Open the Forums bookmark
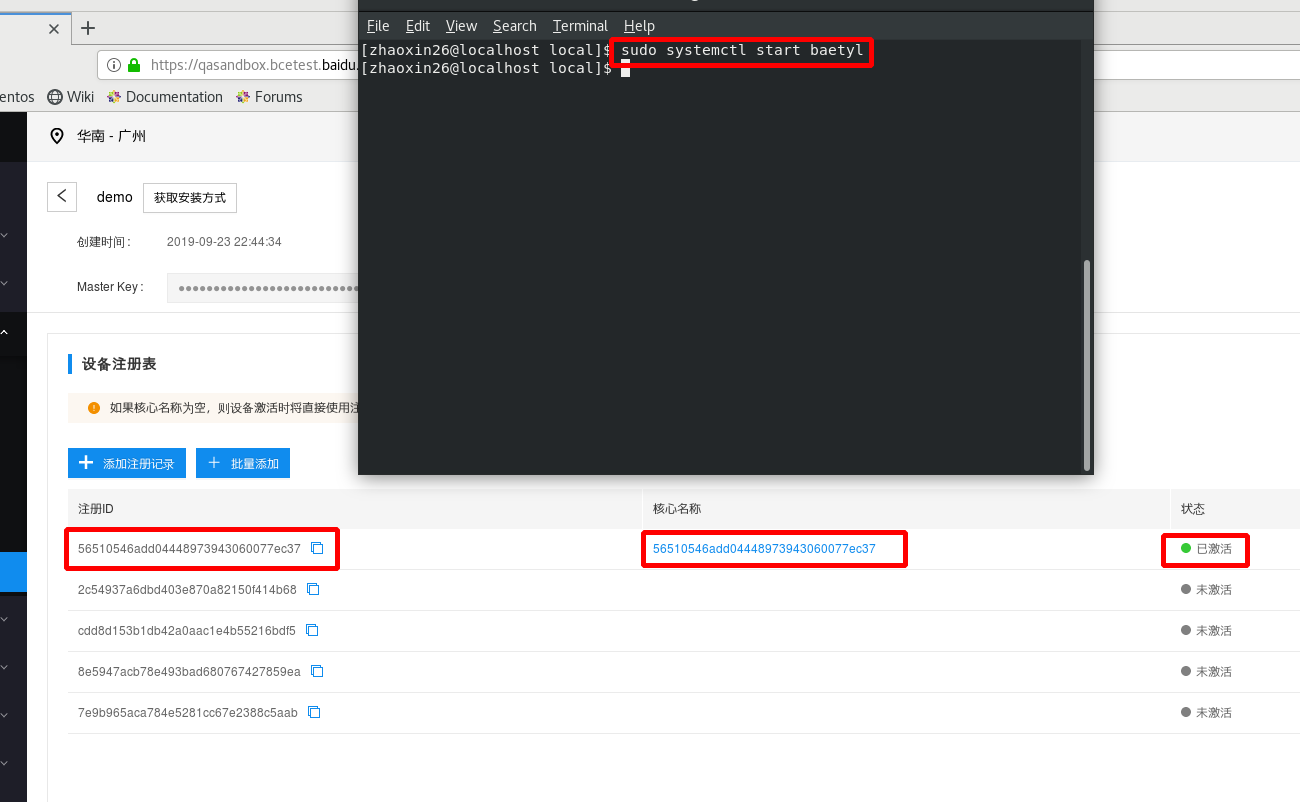The image size is (1300, 802). click(269, 97)
